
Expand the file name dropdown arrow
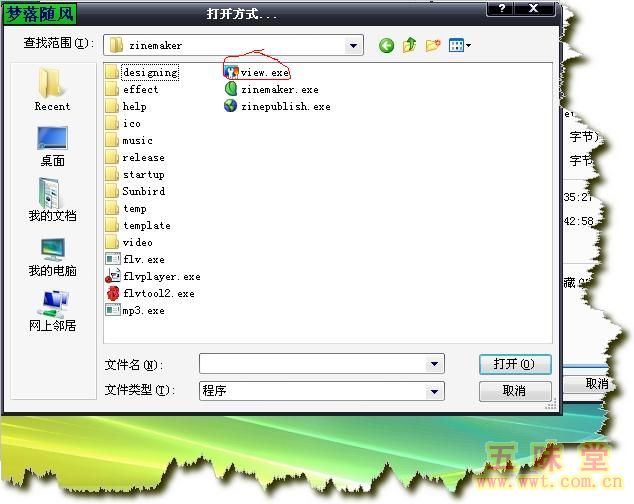pos(435,364)
